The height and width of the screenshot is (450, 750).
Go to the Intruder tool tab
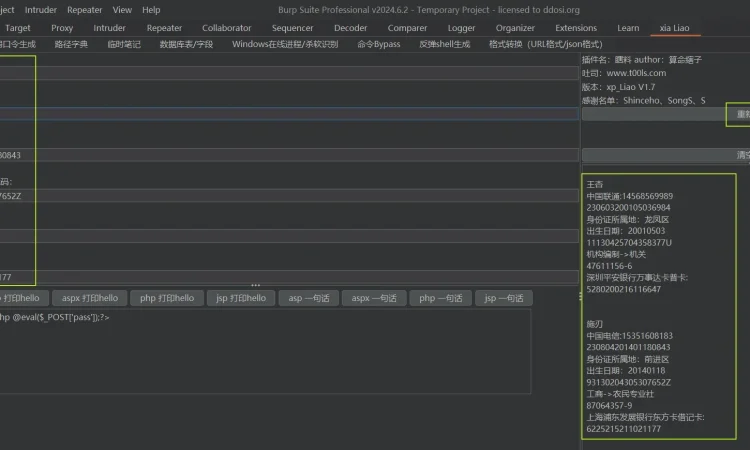click(109, 28)
